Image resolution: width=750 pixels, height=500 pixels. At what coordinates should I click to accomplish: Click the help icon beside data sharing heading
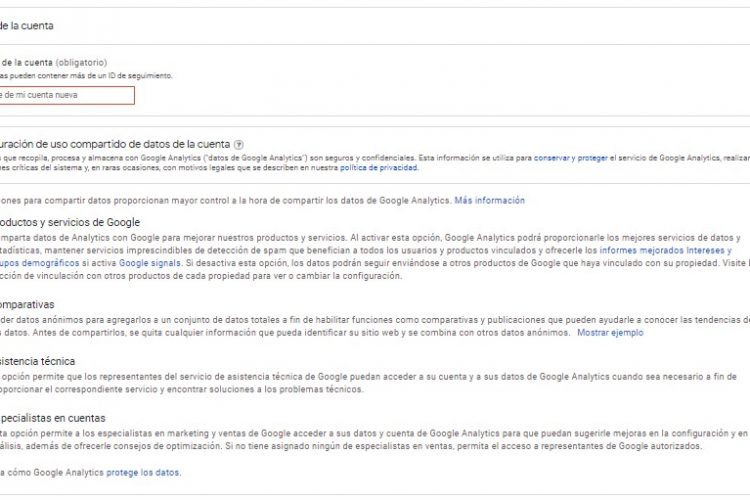(x=238, y=144)
